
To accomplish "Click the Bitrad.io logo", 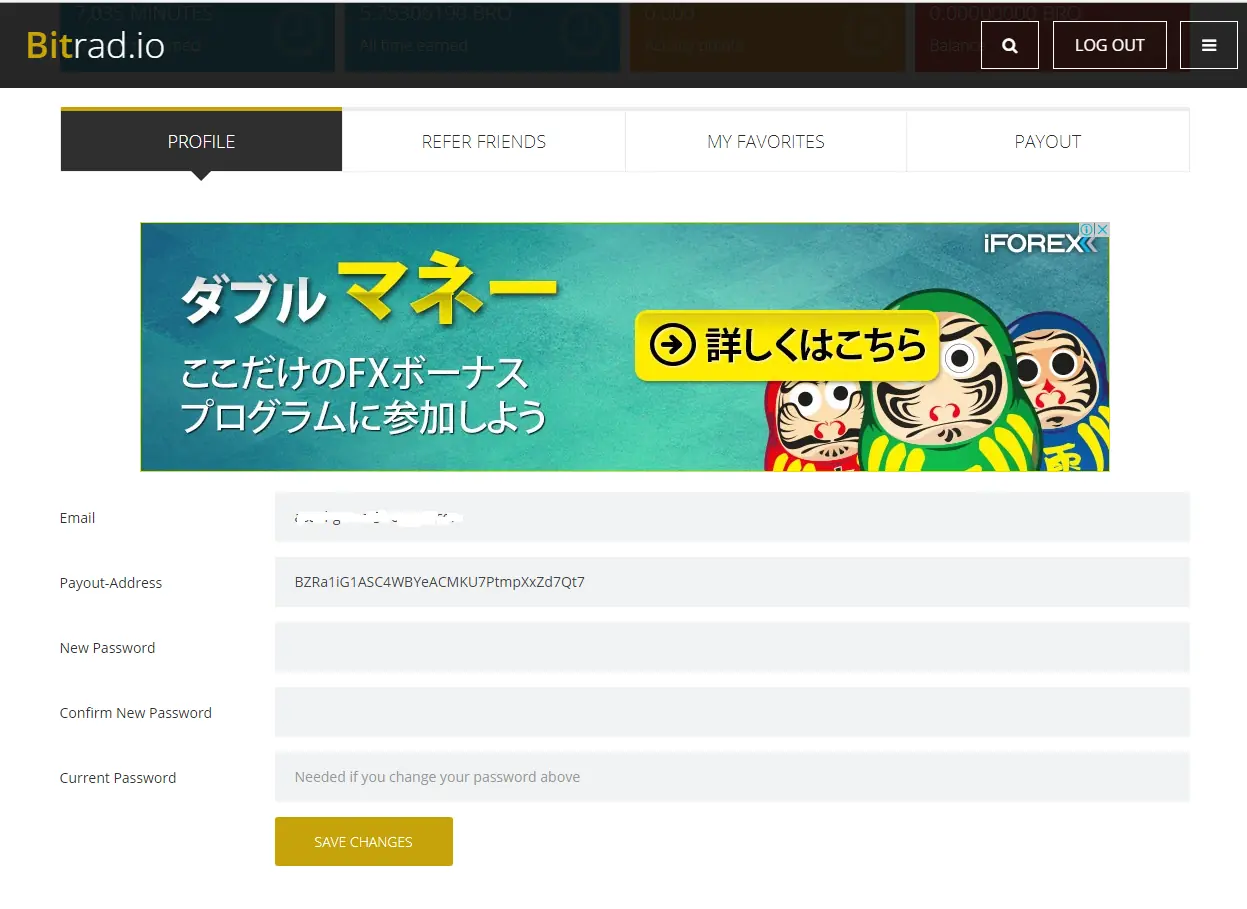I will click(96, 45).
